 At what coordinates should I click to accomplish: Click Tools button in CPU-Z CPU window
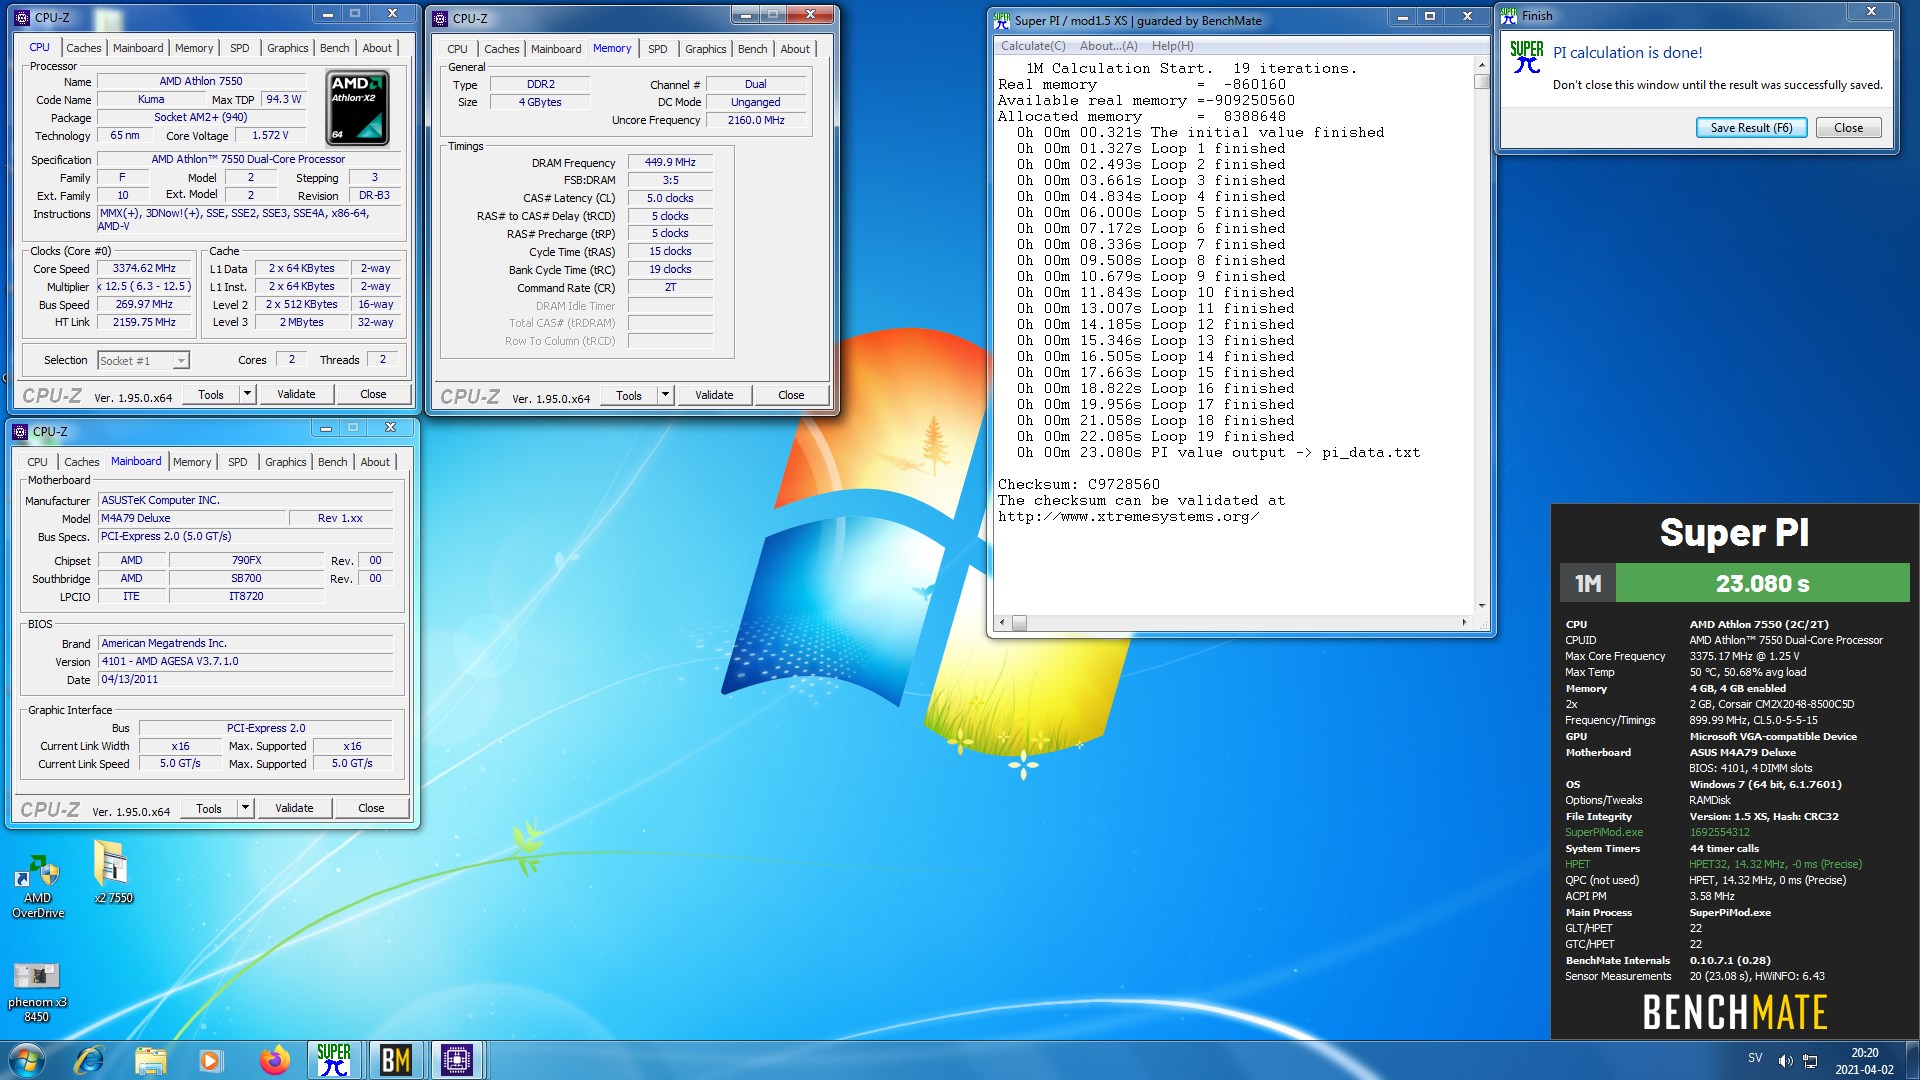tap(211, 394)
